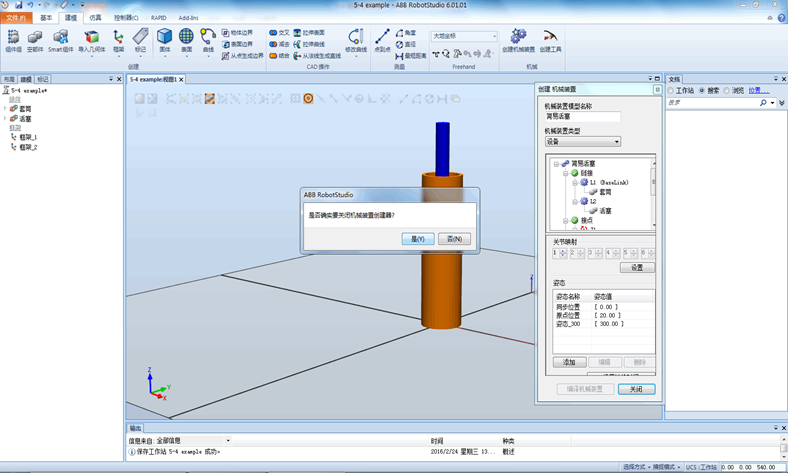This screenshot has height=473, width=788.
Task: Click the Smart组件 icon in ribbon
Action: 60,40
